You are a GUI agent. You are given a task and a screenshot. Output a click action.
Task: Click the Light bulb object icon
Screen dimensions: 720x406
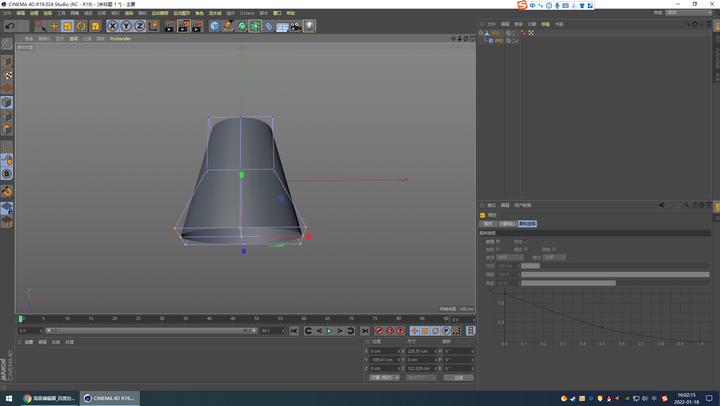pos(309,26)
